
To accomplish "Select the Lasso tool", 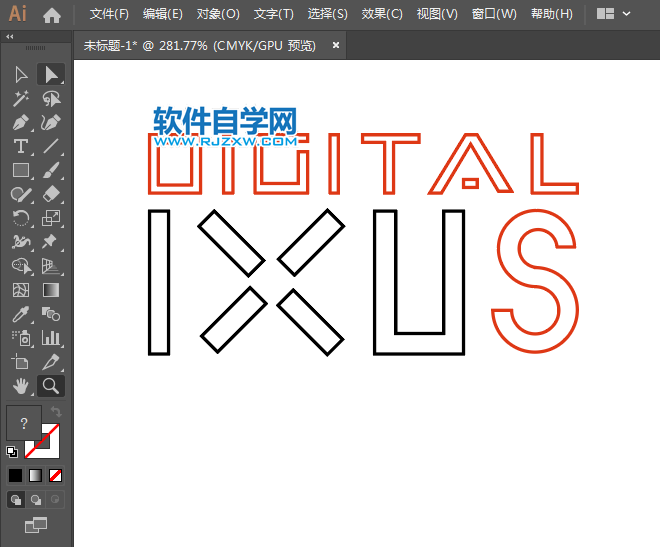I will coord(51,98).
